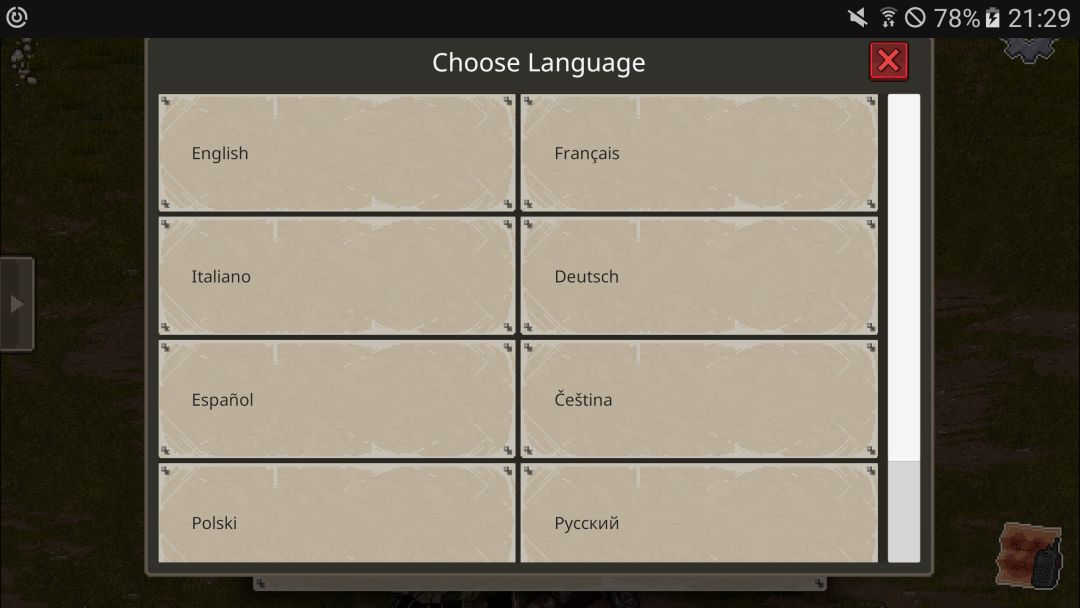Tap the muted sound status icon
This screenshot has height=608, width=1080.
[x=857, y=17]
